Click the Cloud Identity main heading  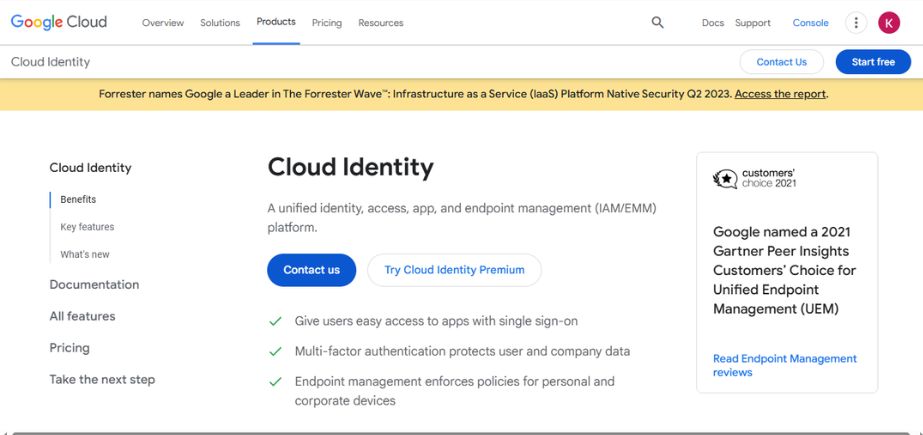click(350, 167)
